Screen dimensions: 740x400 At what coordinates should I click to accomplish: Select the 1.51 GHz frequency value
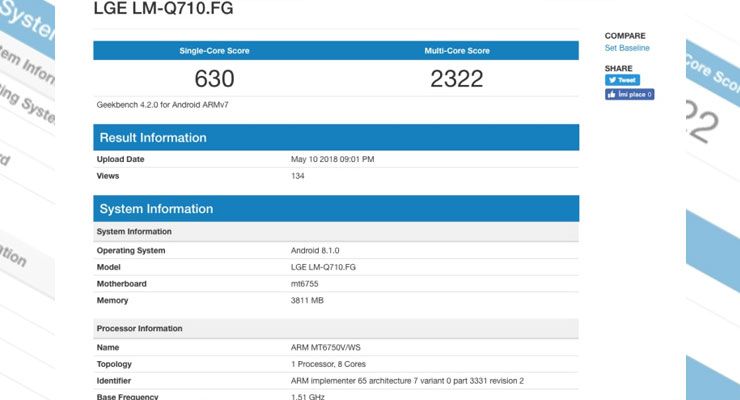point(308,397)
